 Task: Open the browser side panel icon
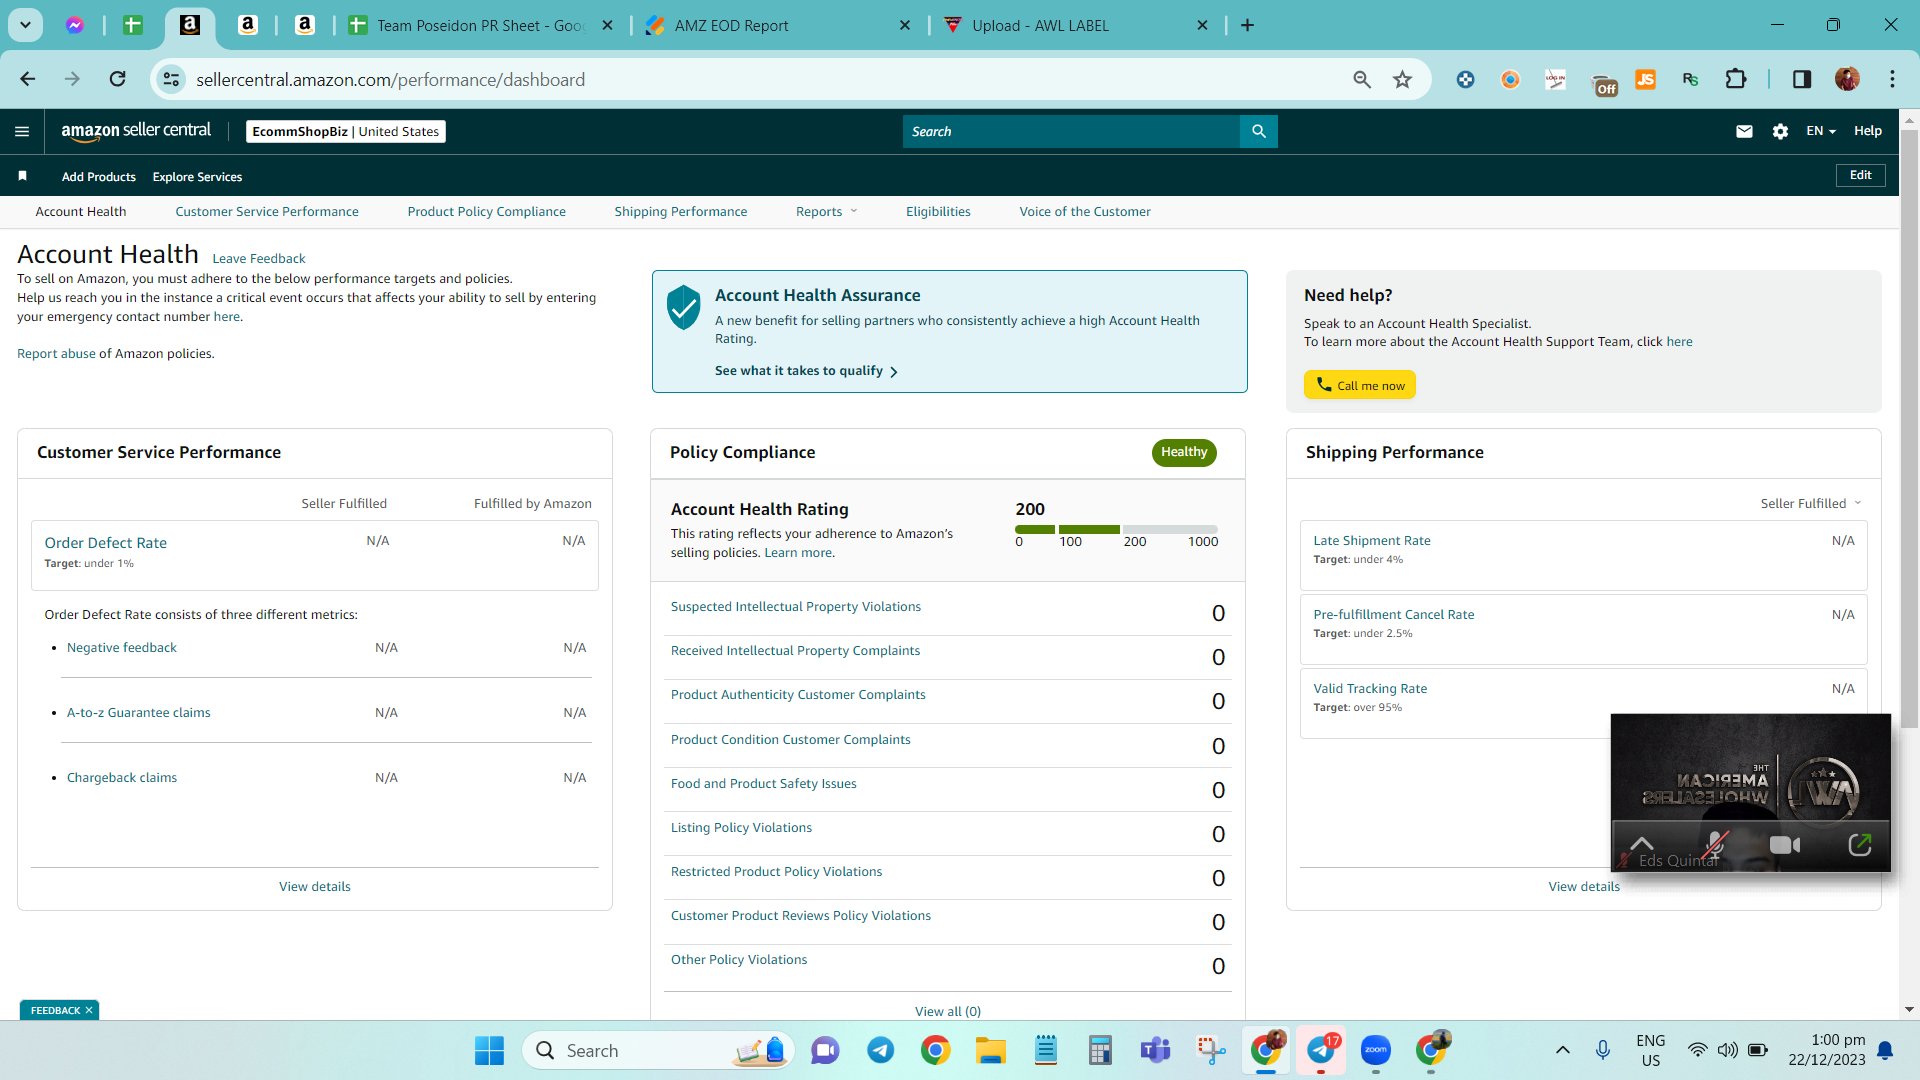[x=1802, y=79]
